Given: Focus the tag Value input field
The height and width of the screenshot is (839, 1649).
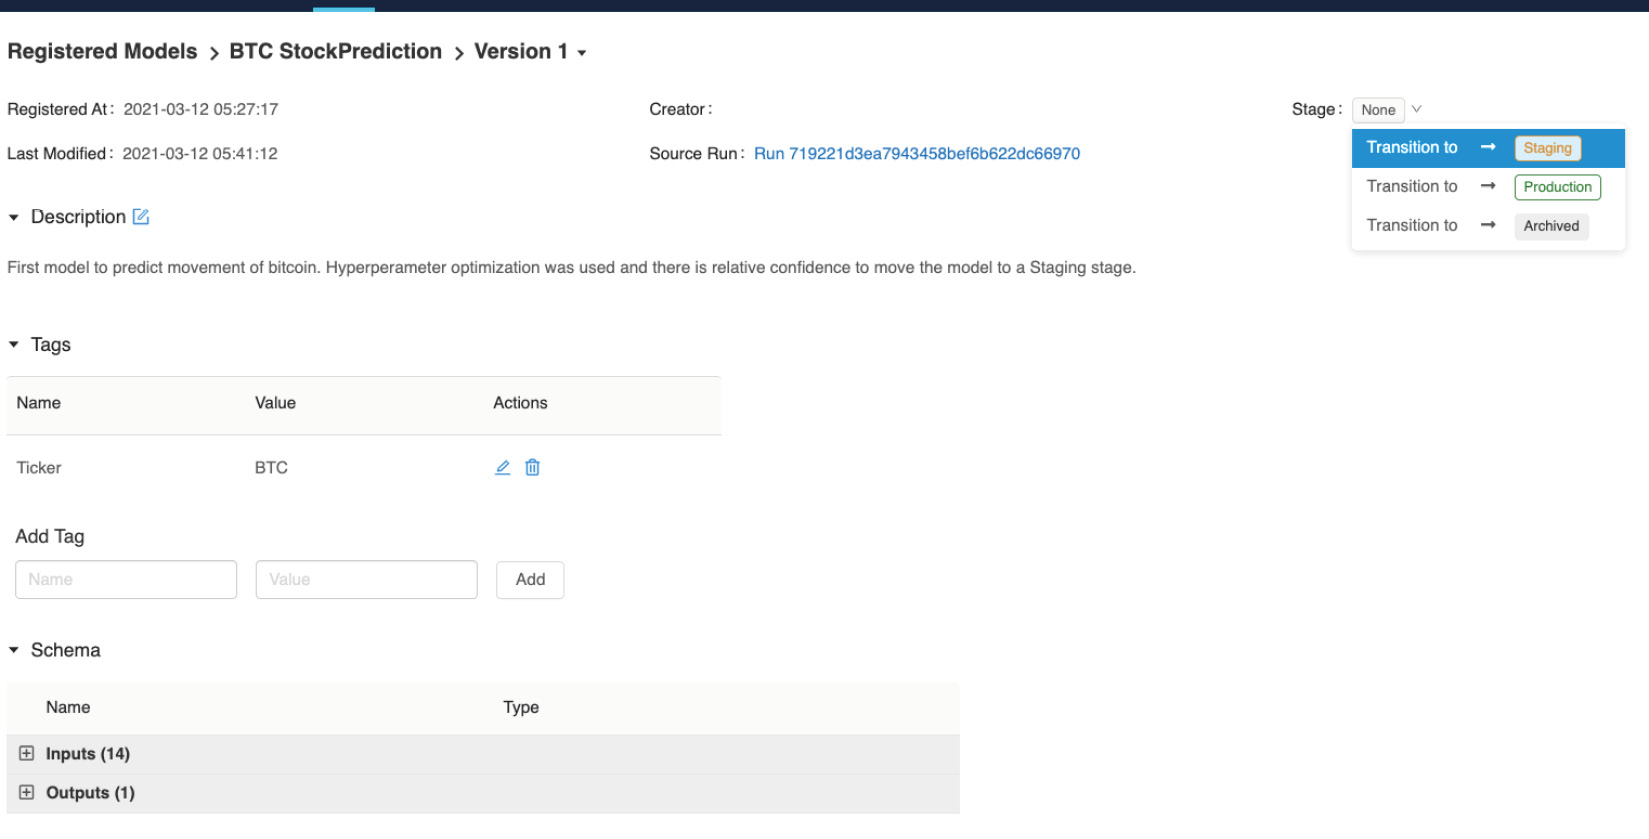Looking at the screenshot, I should [366, 580].
